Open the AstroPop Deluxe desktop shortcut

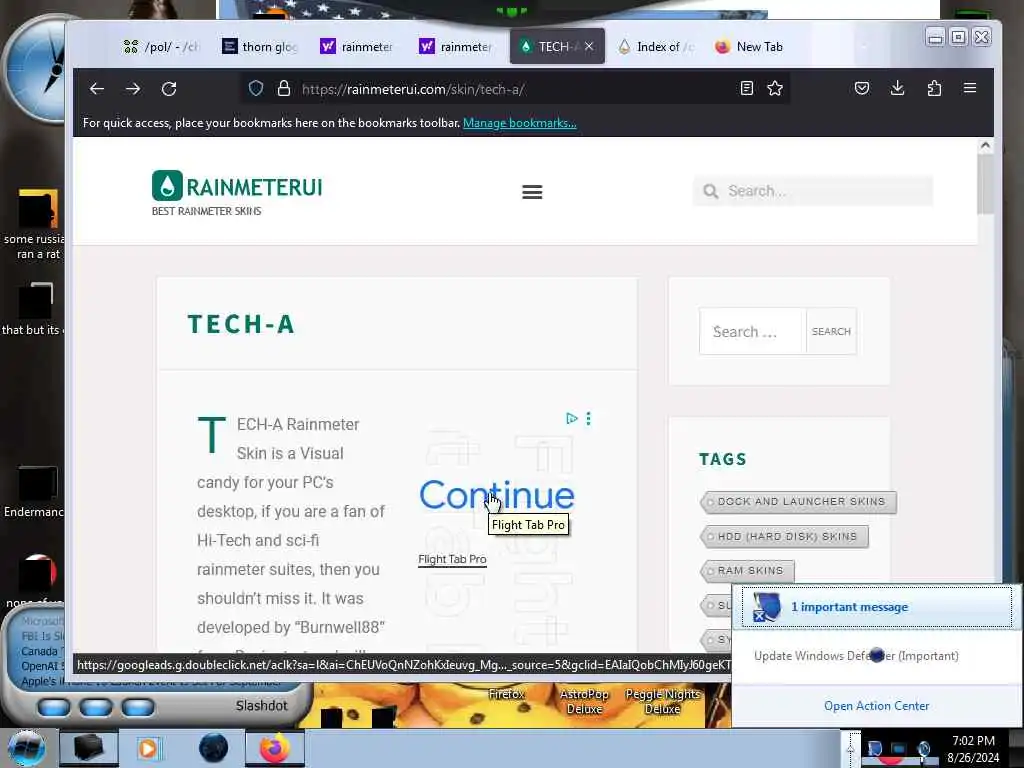584,701
